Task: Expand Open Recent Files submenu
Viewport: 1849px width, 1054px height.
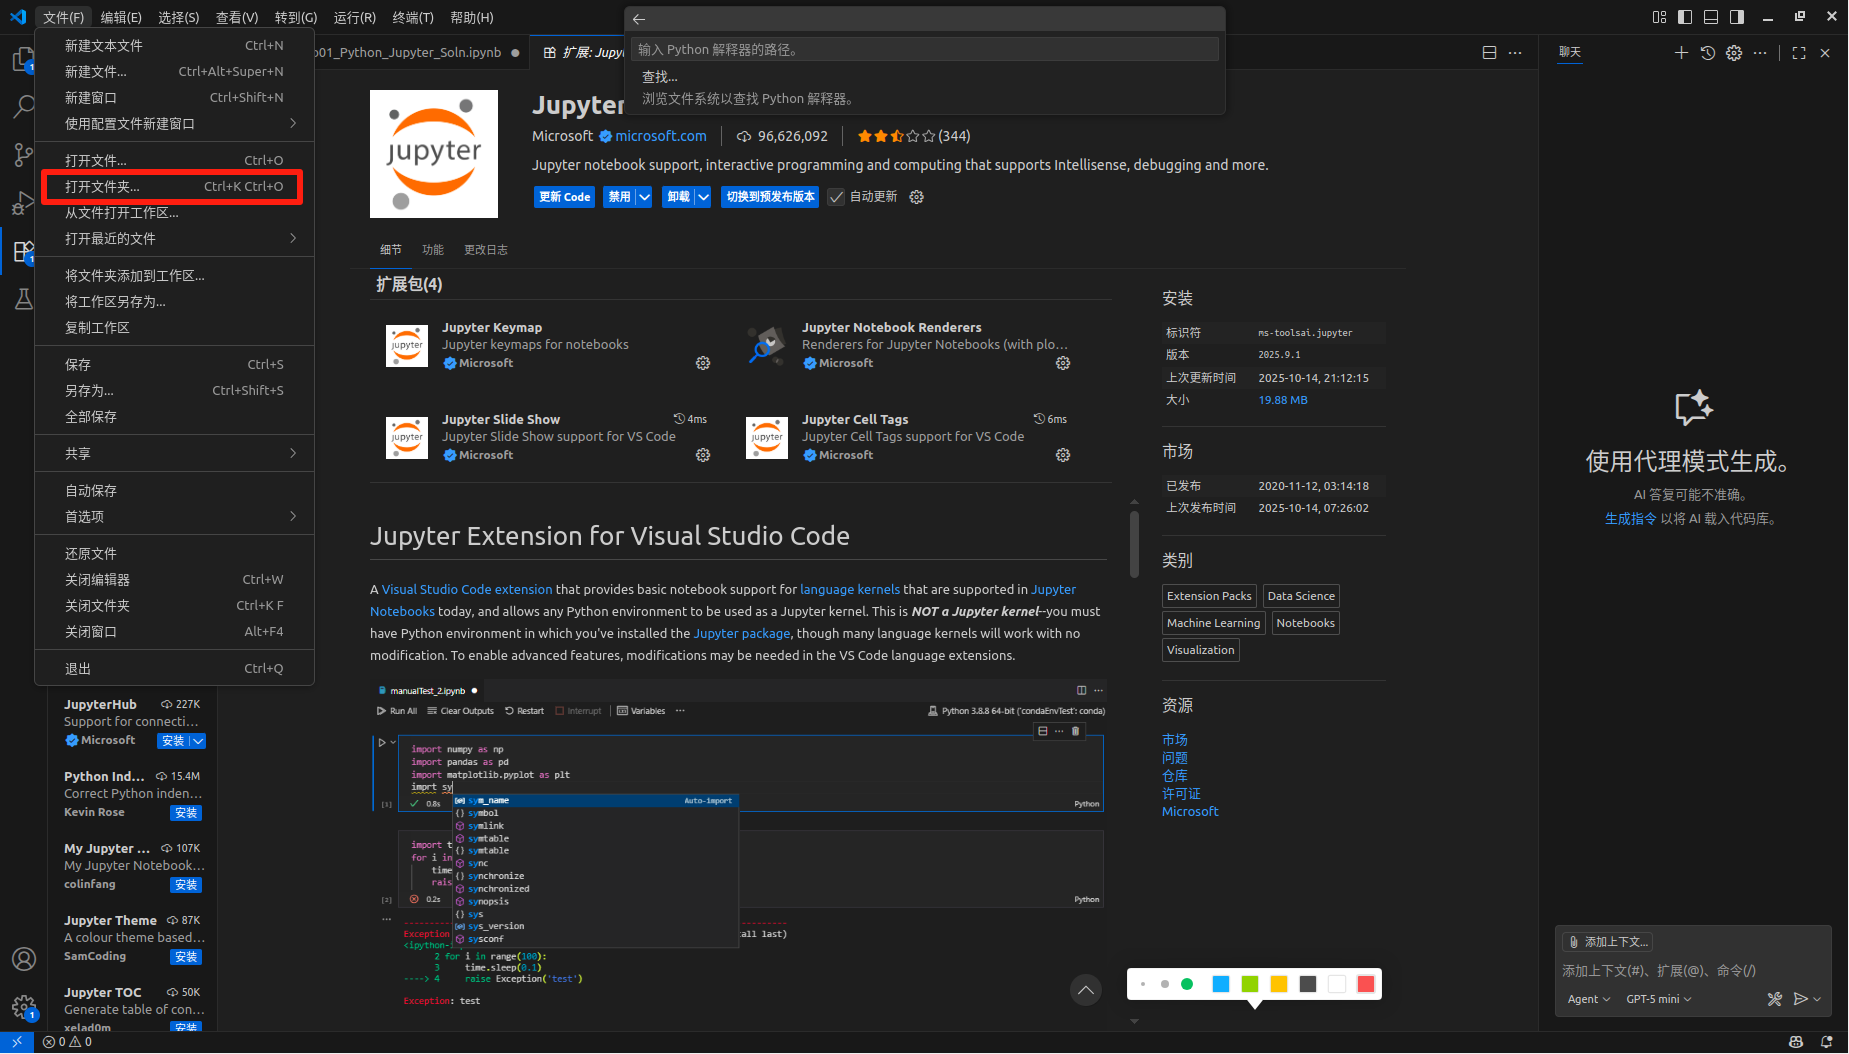Action: (x=174, y=238)
